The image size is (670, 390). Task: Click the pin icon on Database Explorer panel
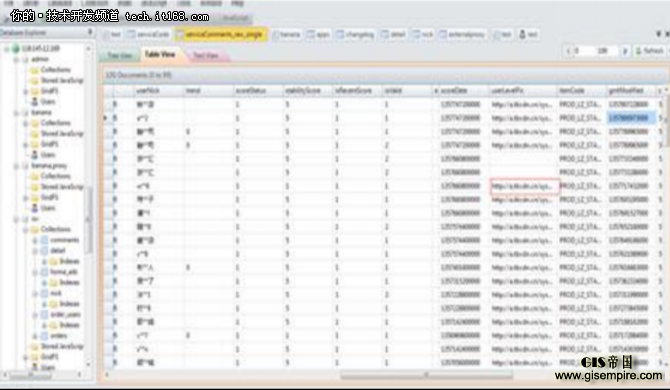click(x=90, y=32)
